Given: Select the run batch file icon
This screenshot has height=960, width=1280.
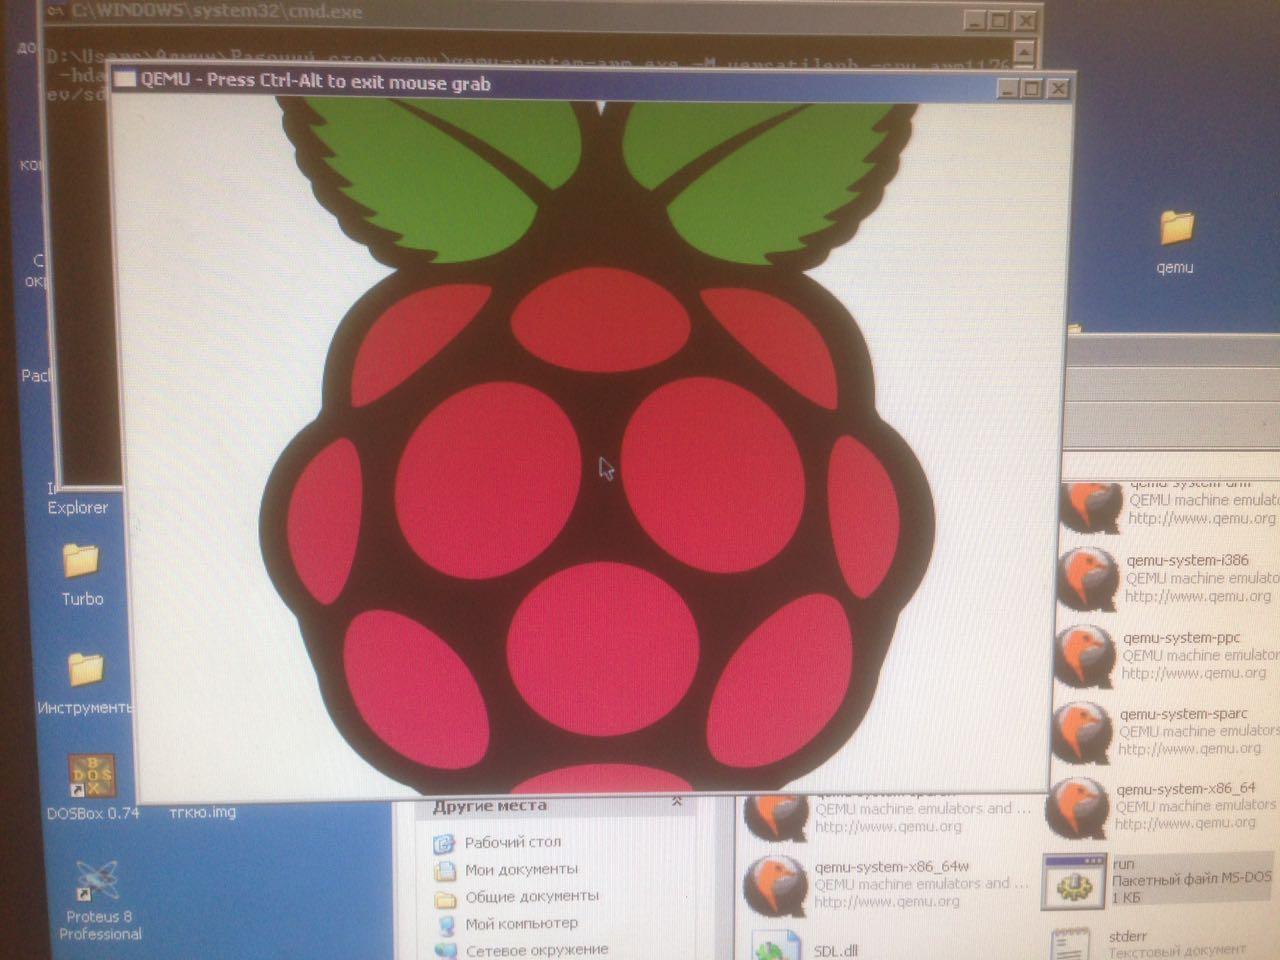Looking at the screenshot, I should [1073, 881].
